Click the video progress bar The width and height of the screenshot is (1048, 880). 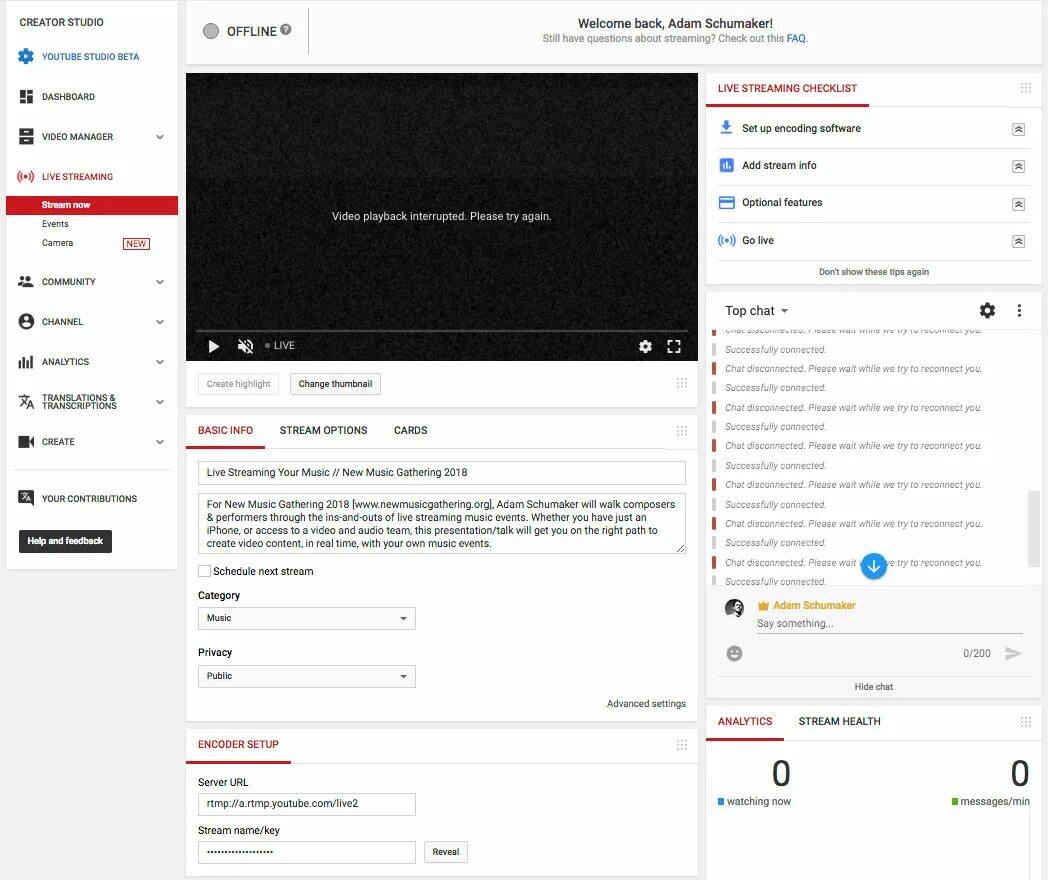441,331
